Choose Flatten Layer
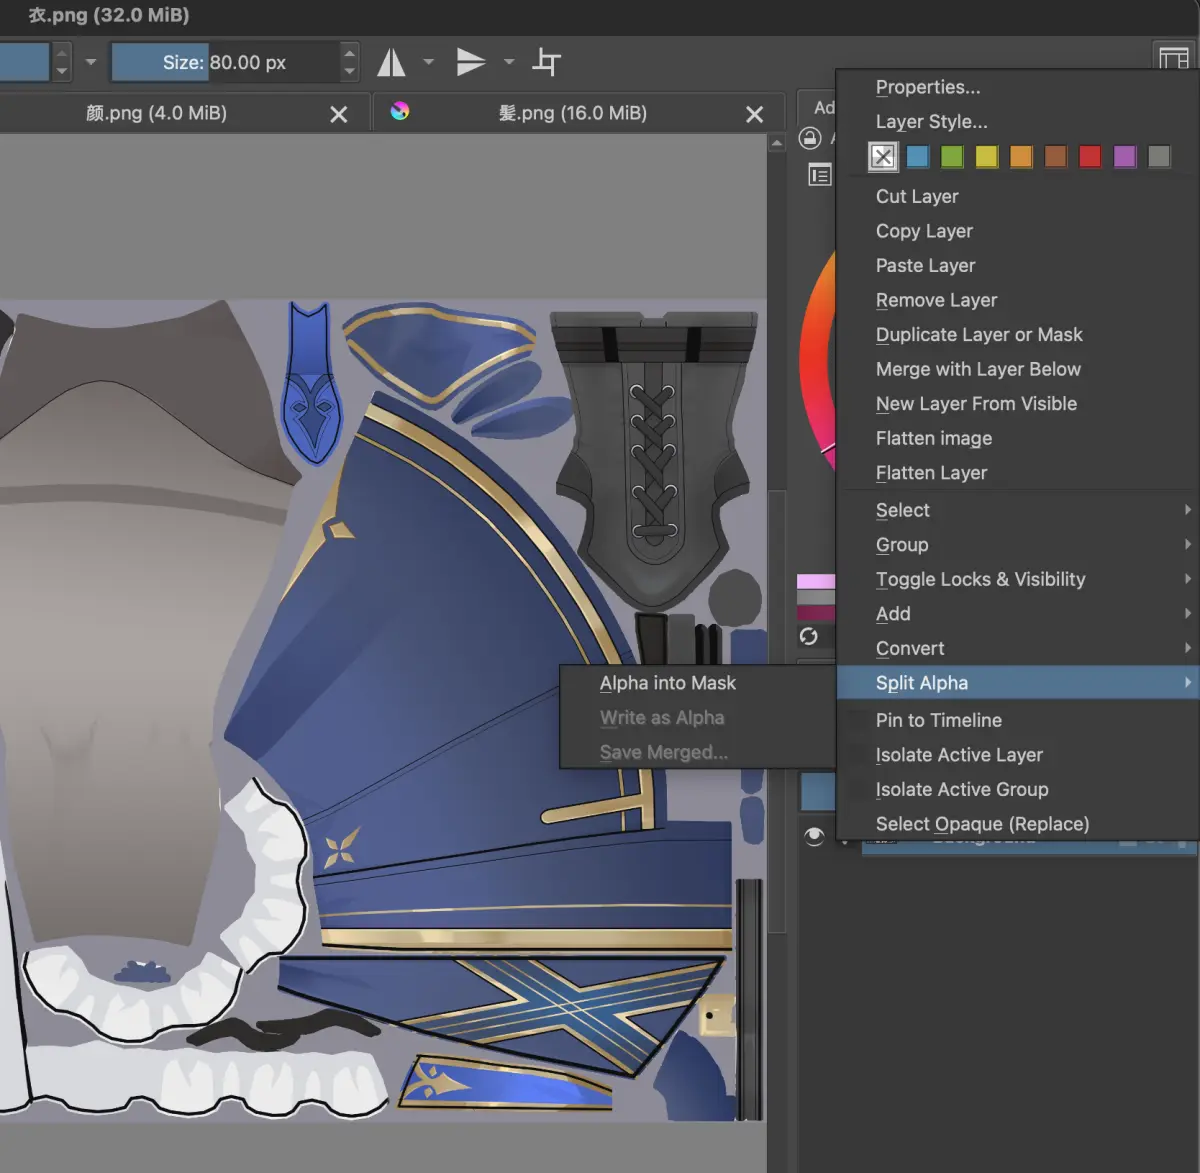The height and width of the screenshot is (1173, 1200). [1017, 472]
